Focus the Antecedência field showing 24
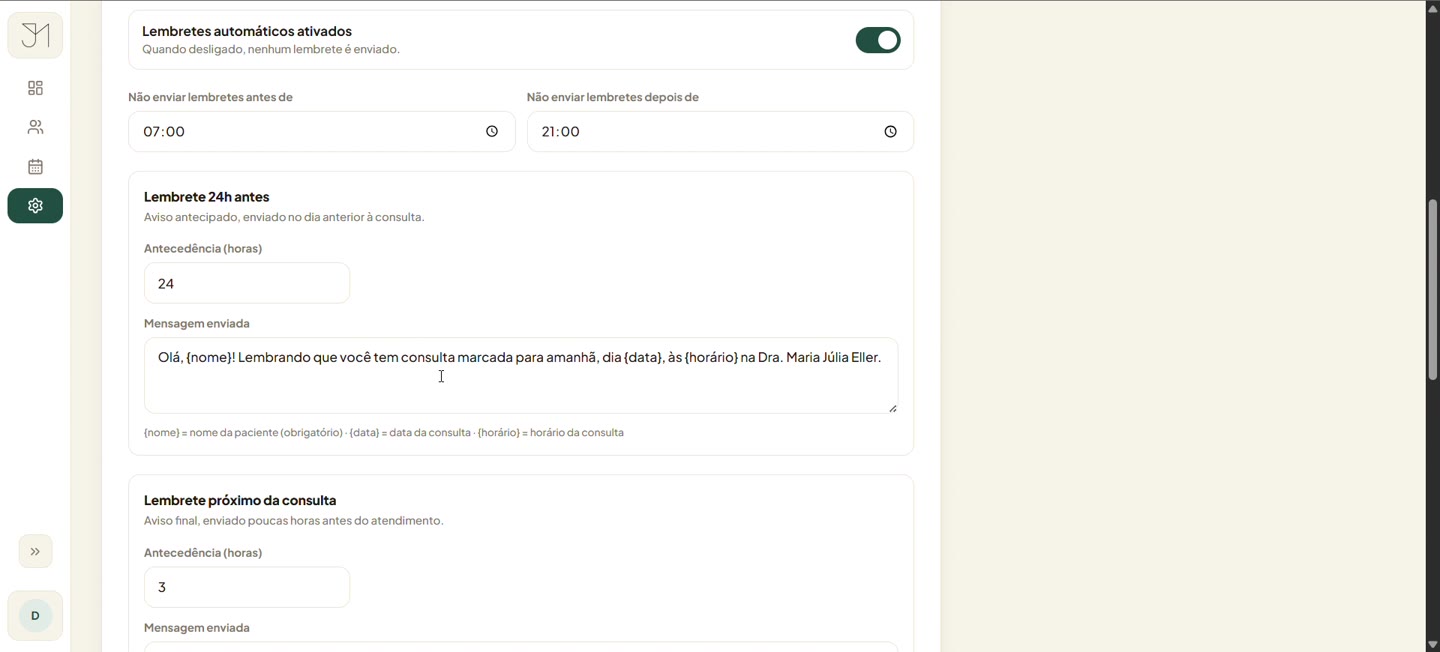The height and width of the screenshot is (652, 1440). (247, 283)
